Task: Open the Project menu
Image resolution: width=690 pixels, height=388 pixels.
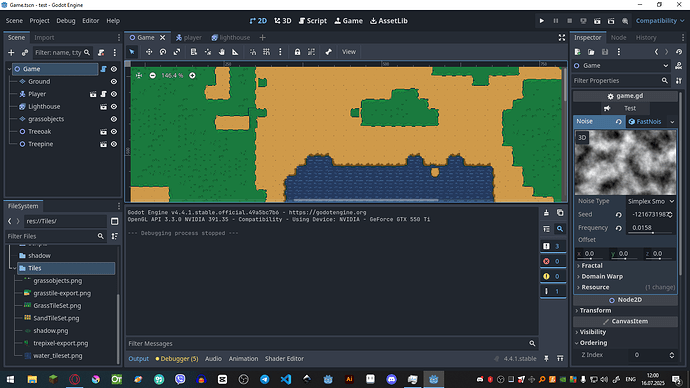Action: click(39, 21)
